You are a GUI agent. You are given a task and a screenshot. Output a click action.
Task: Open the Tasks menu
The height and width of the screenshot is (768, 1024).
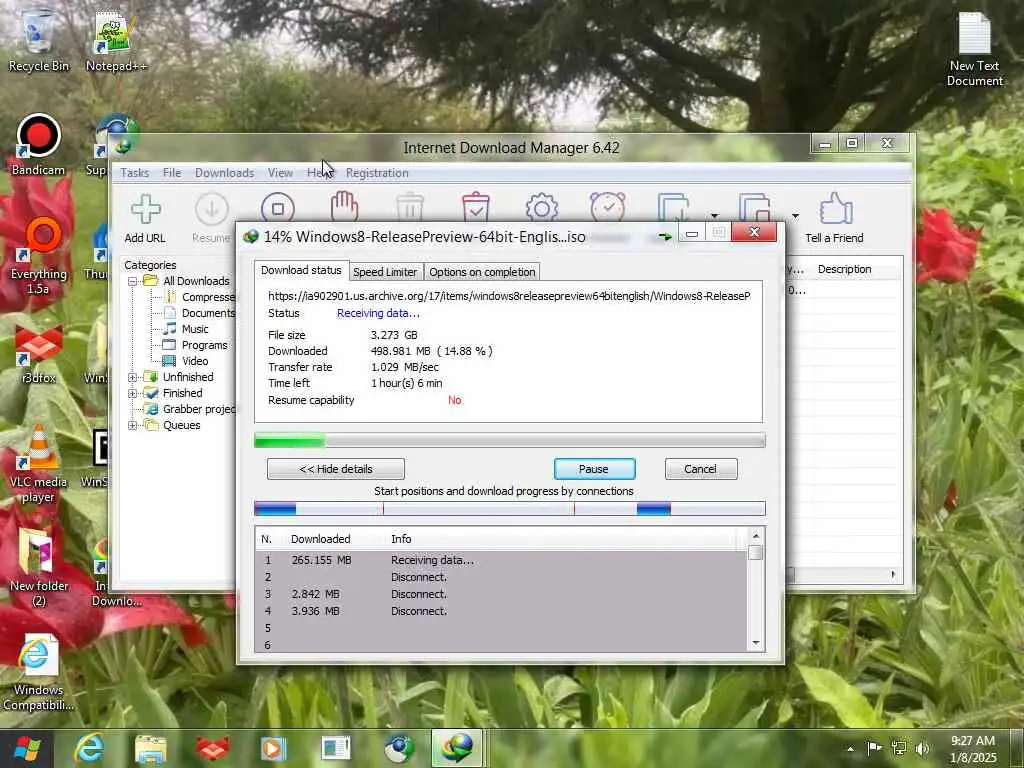coord(135,172)
